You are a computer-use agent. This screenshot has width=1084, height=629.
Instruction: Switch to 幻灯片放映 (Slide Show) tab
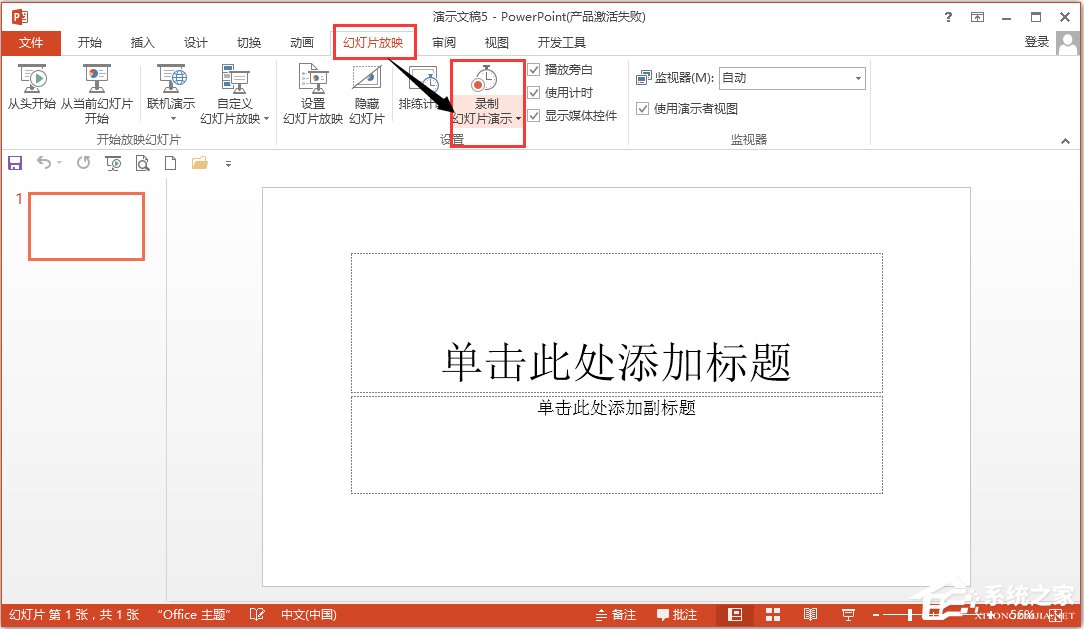coord(373,43)
